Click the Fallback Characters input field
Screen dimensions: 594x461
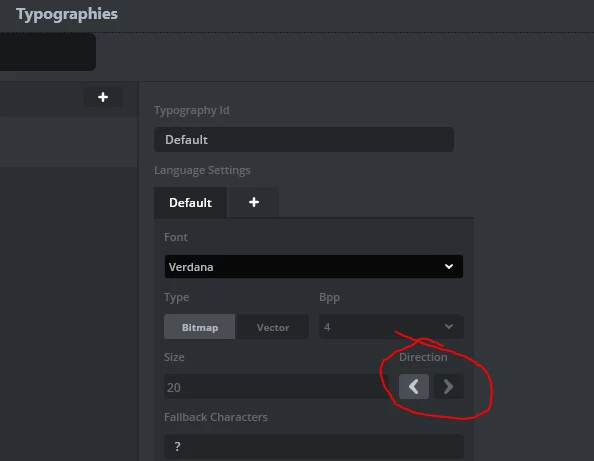(x=314, y=447)
